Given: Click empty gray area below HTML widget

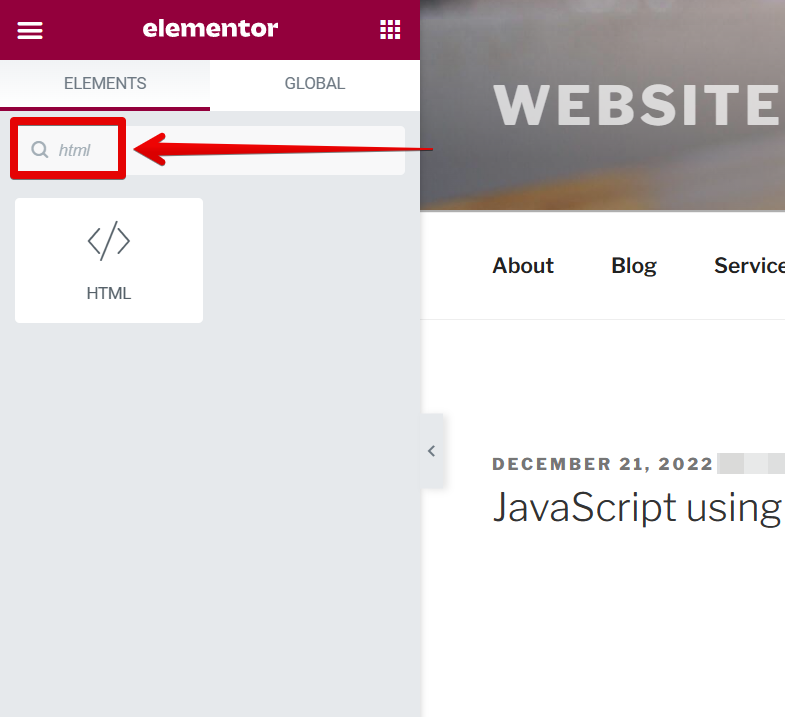Looking at the screenshot, I should (x=210, y=500).
